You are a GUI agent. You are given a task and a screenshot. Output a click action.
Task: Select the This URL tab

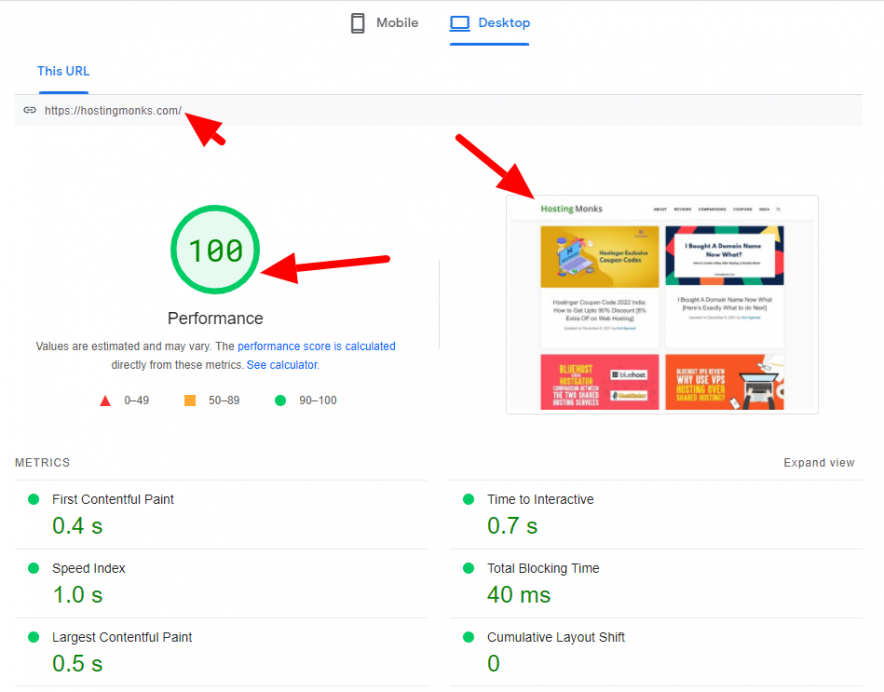(63, 71)
